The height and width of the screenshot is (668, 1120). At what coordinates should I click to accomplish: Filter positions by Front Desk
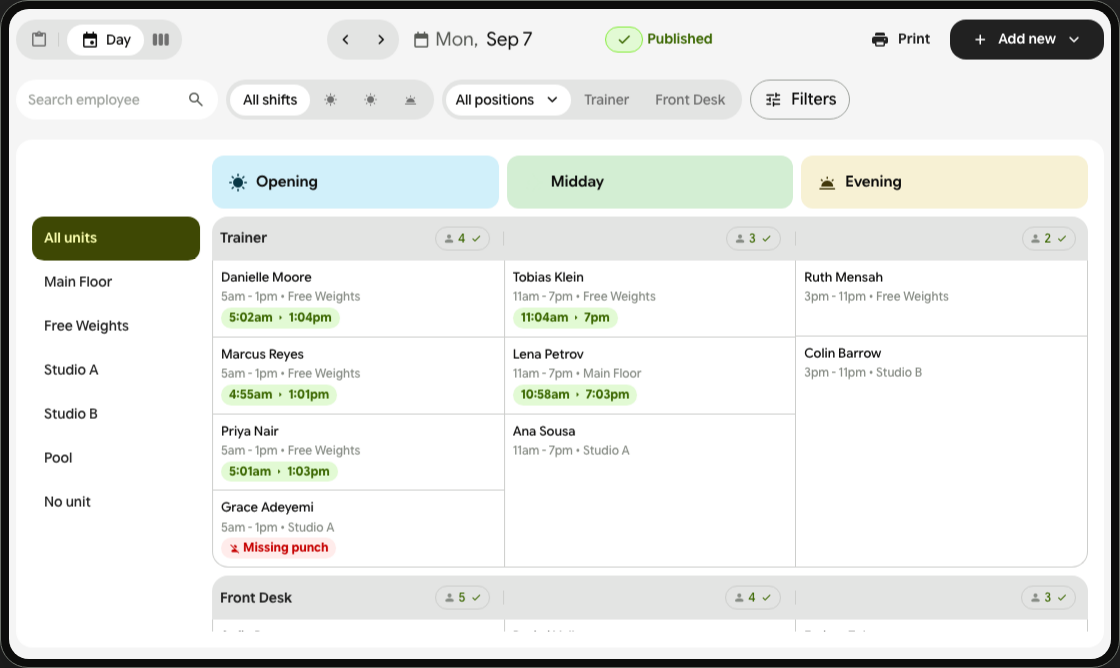coord(690,99)
